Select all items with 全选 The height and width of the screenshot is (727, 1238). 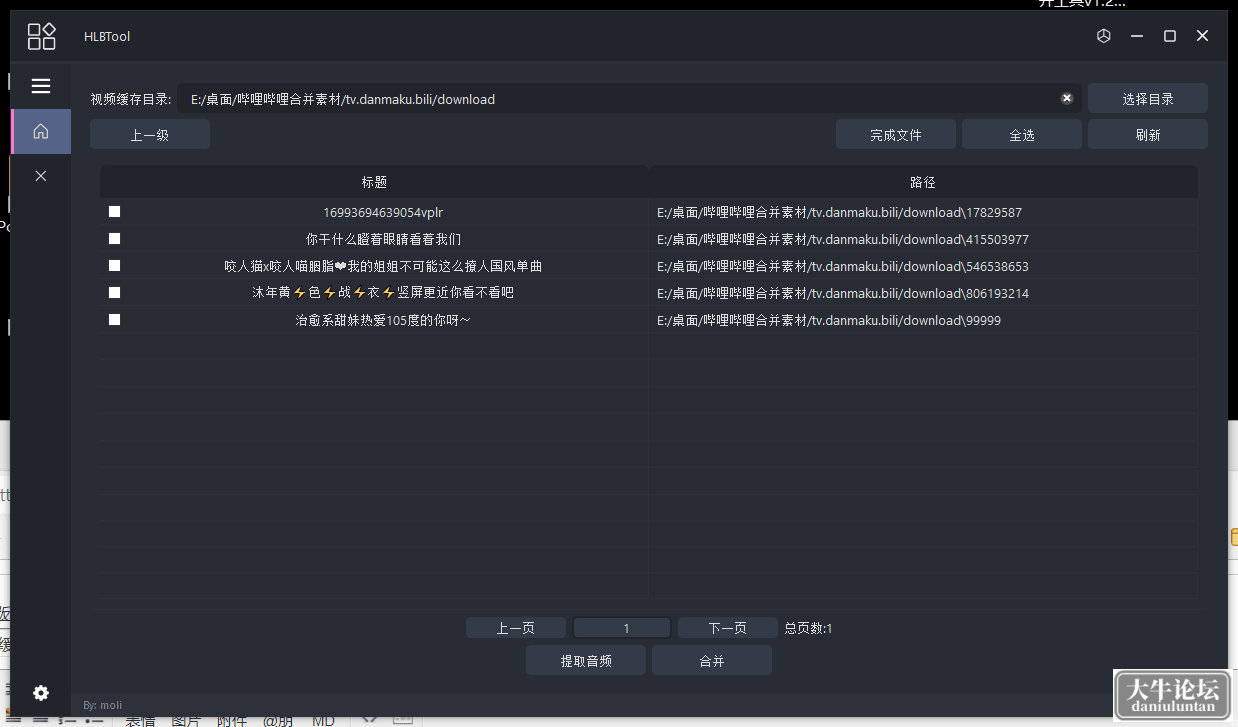click(1022, 135)
